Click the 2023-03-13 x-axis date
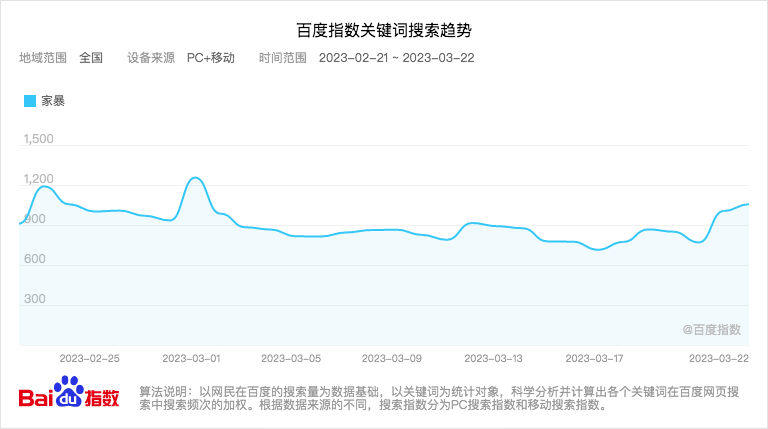This screenshot has width=768, height=429. (493, 358)
